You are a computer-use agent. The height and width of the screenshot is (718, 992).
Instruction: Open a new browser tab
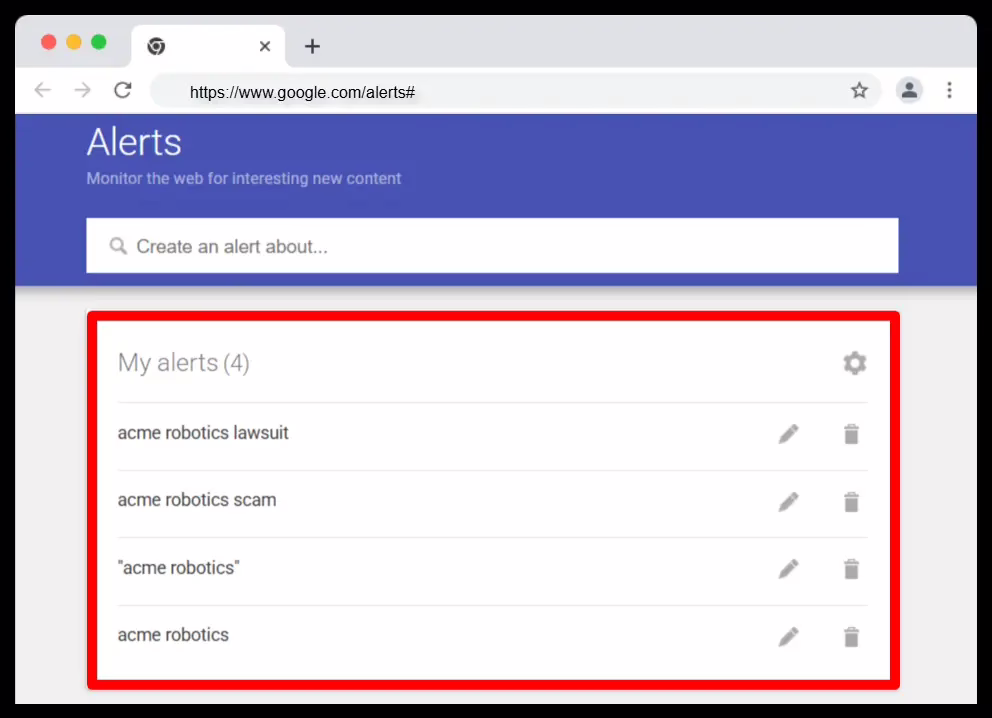(x=312, y=46)
